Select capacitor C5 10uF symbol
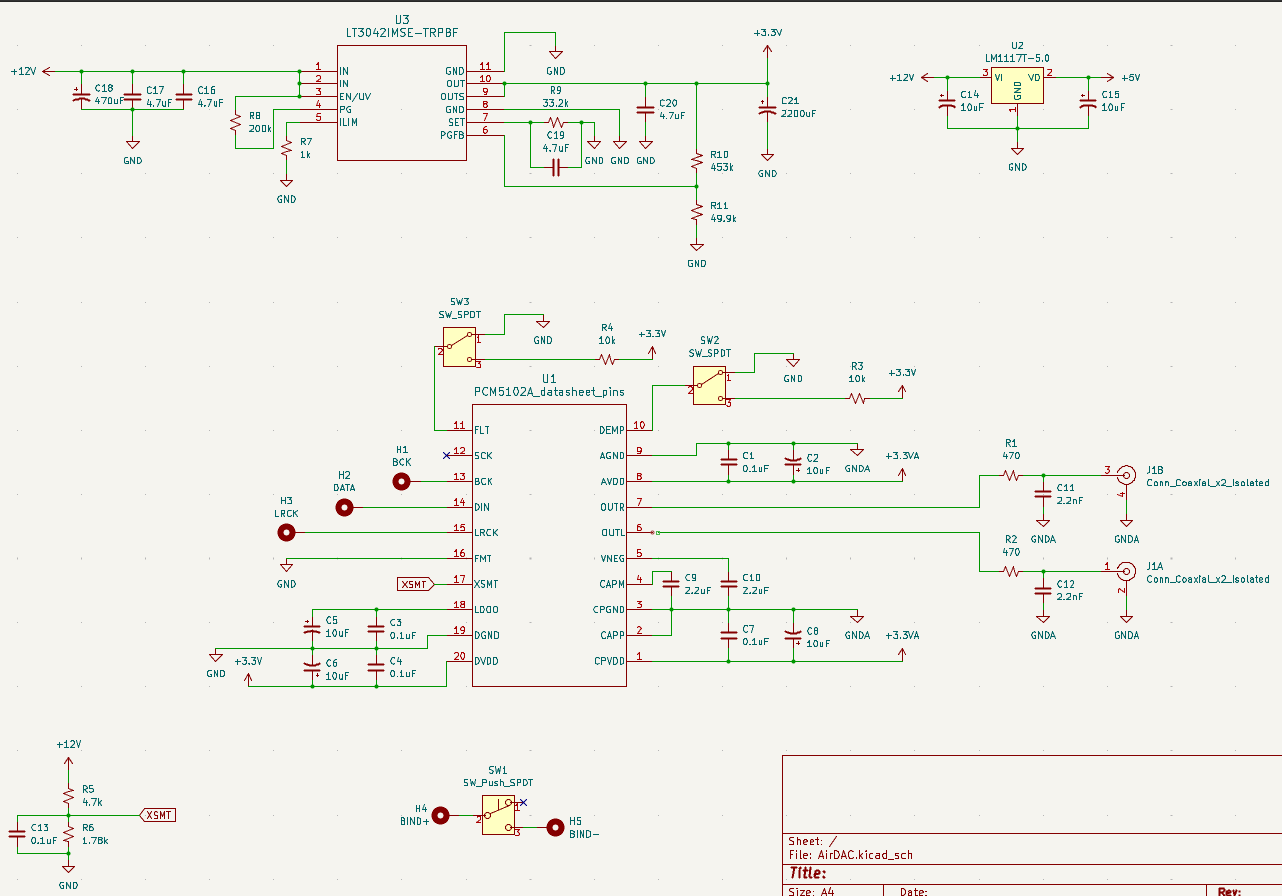The image size is (1282, 896). point(312,629)
